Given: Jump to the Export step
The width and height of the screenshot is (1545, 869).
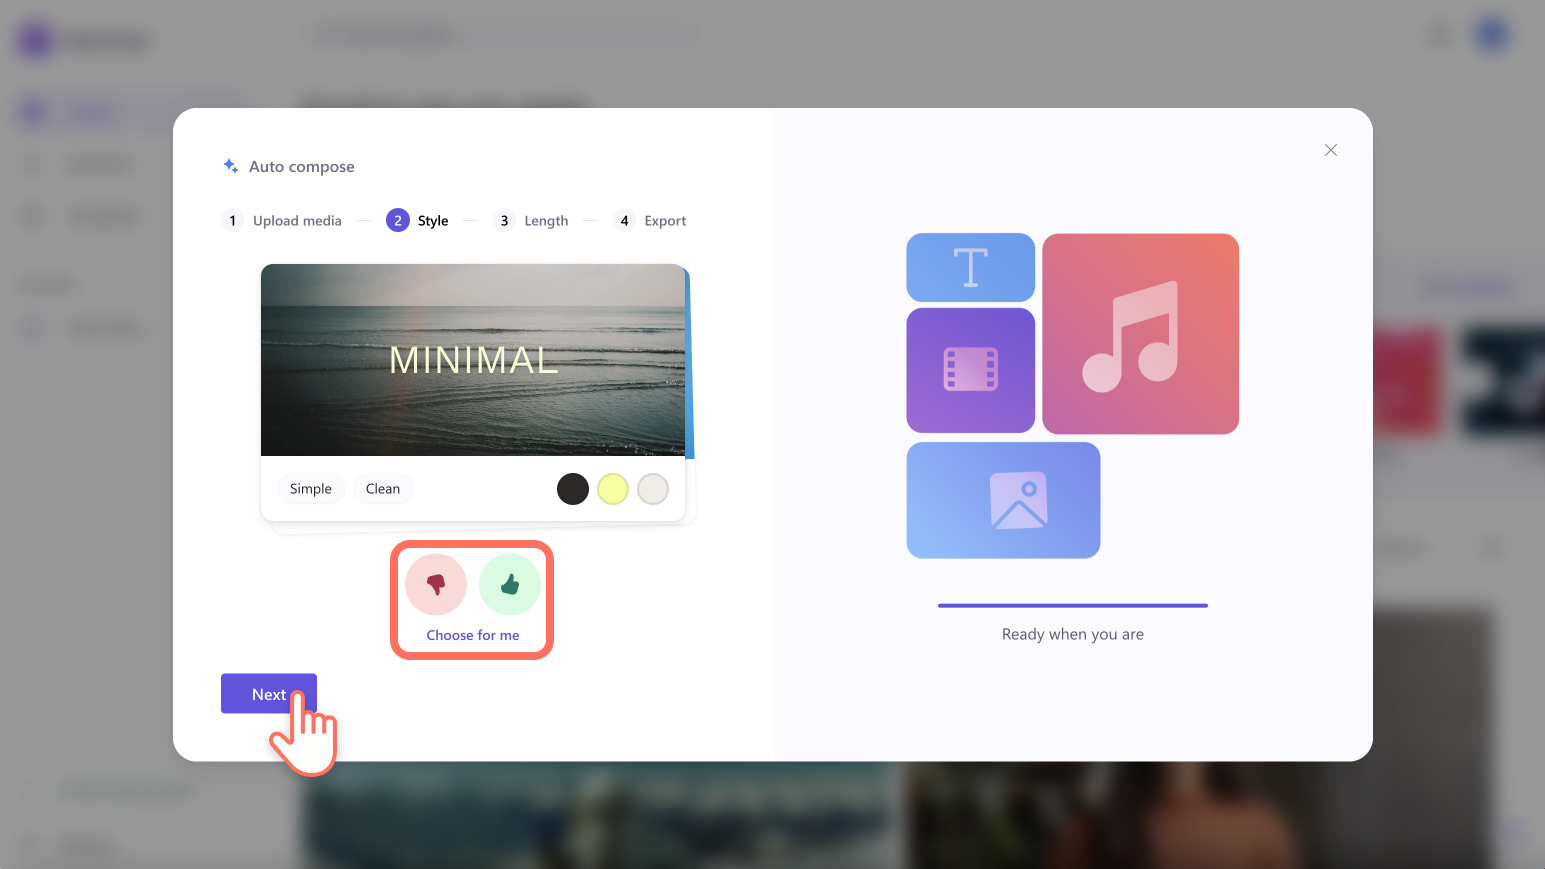Looking at the screenshot, I should coord(650,220).
